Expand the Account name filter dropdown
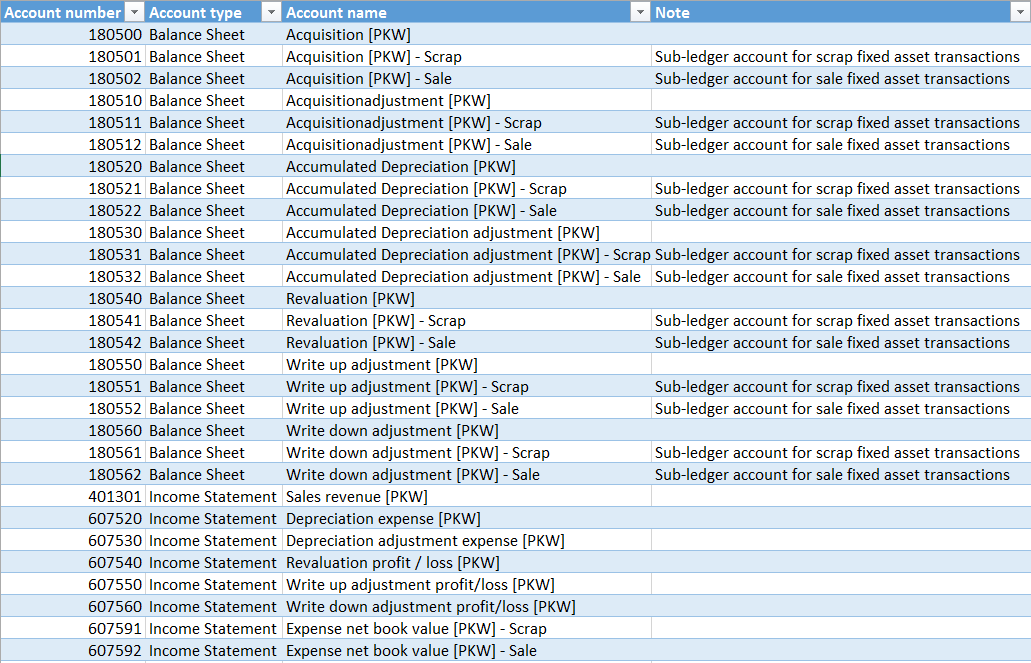This screenshot has height=663, width=1031. (640, 12)
